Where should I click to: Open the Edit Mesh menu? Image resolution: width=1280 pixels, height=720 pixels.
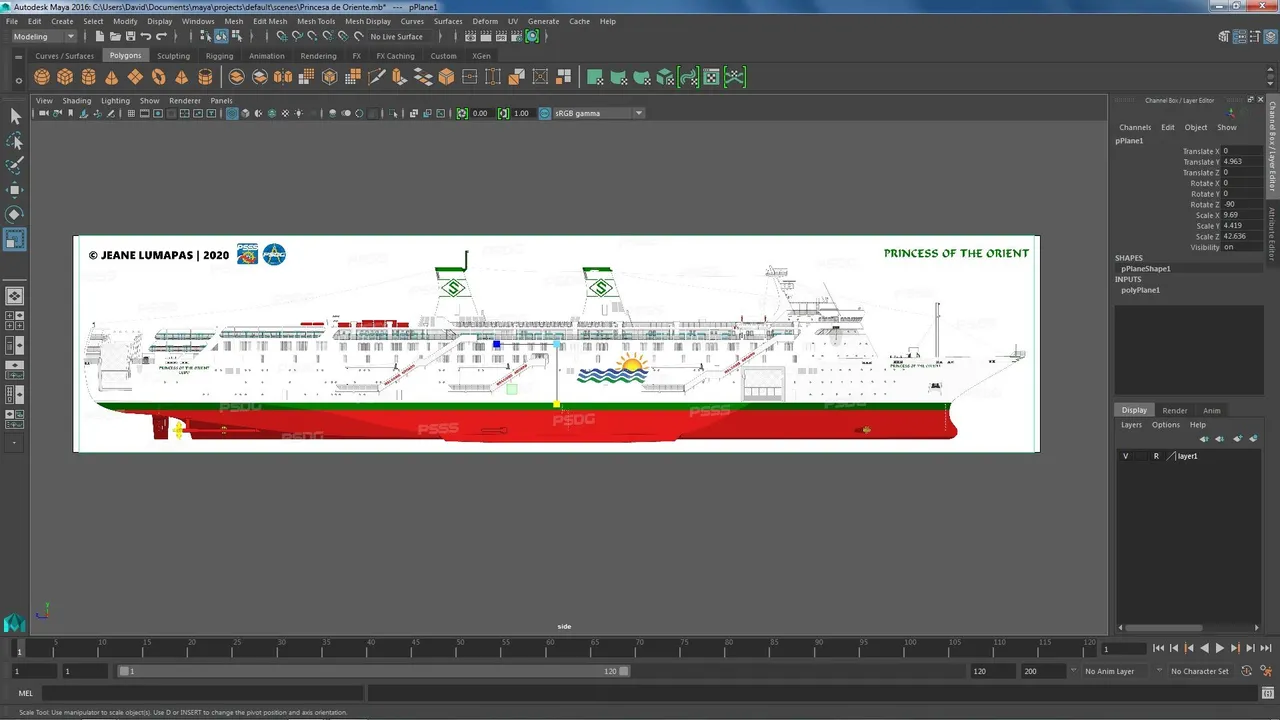pos(270,21)
